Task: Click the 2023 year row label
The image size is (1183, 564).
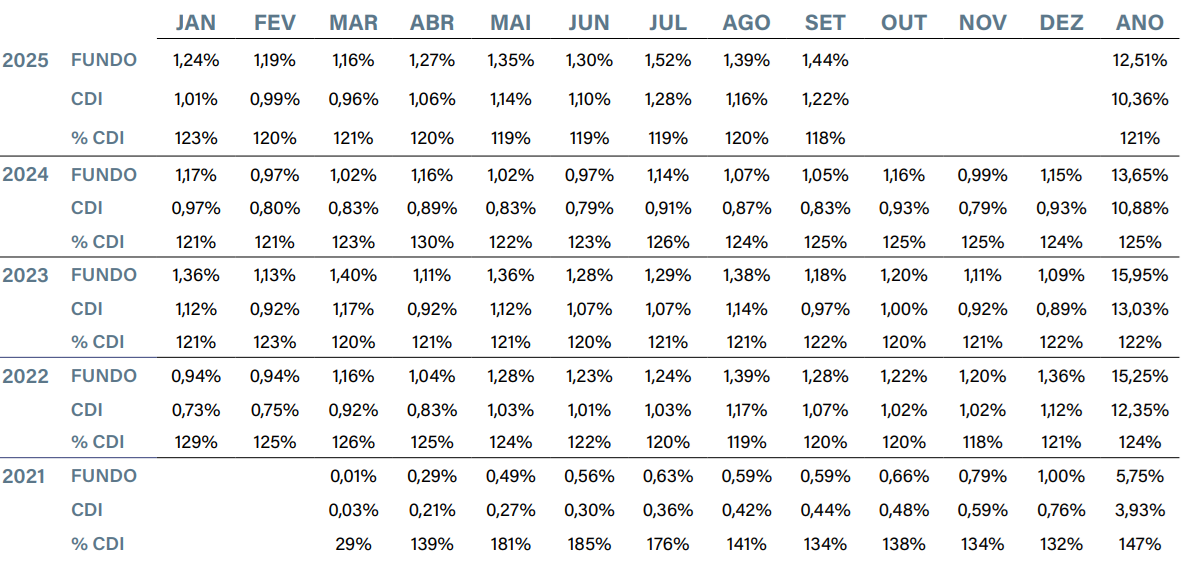Action: coord(27,275)
